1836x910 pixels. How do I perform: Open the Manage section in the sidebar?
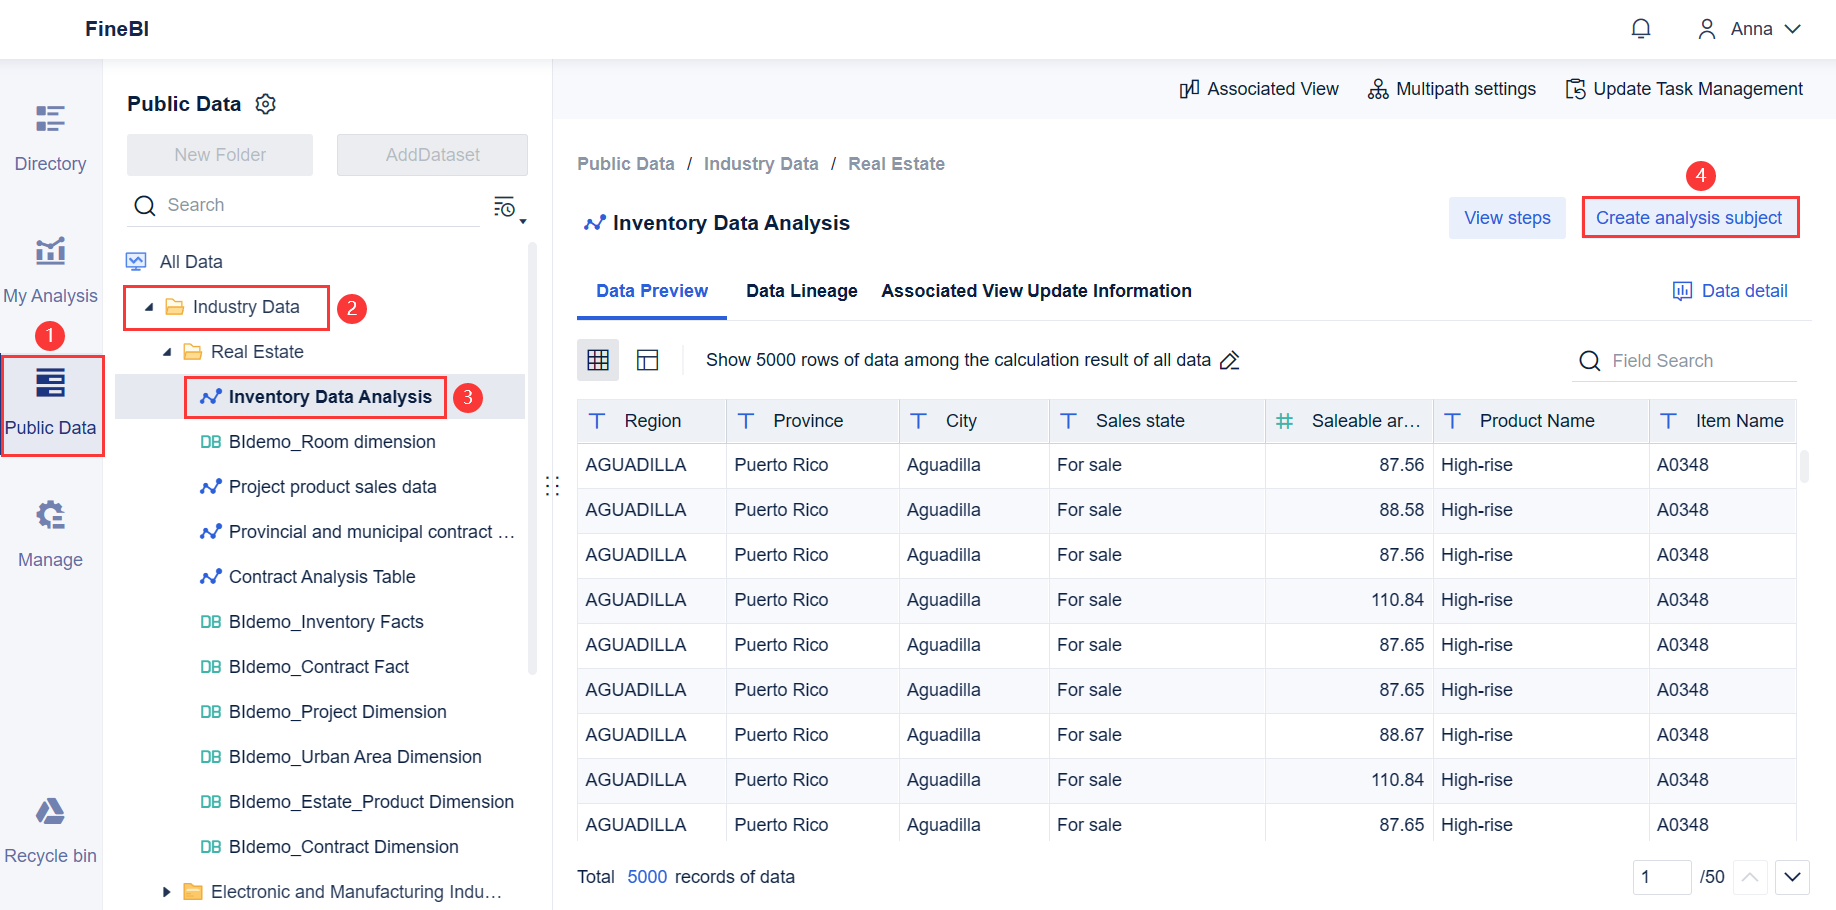point(50,533)
